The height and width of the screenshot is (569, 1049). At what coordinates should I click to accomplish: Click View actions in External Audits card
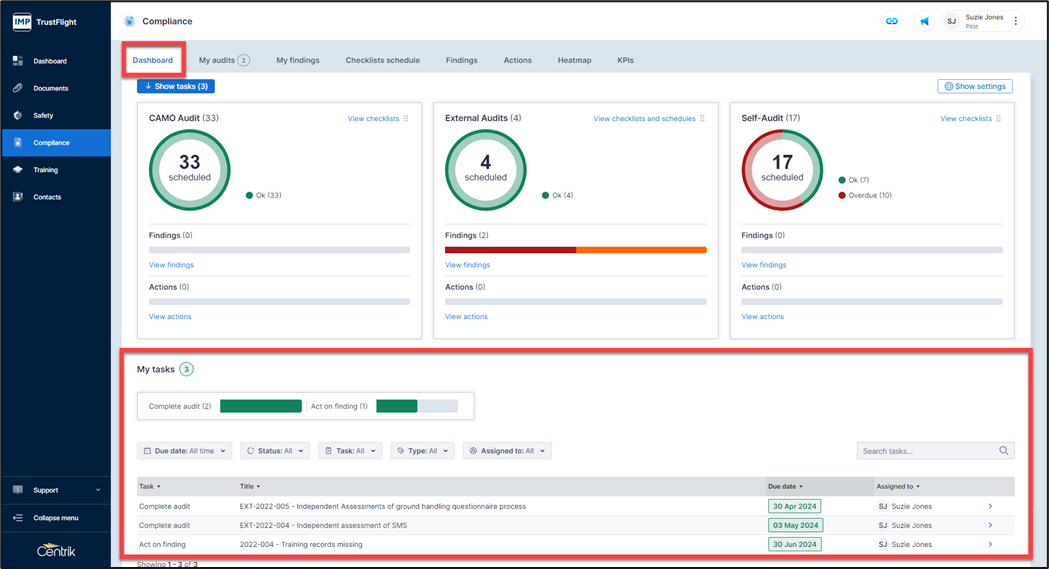[x=466, y=316]
